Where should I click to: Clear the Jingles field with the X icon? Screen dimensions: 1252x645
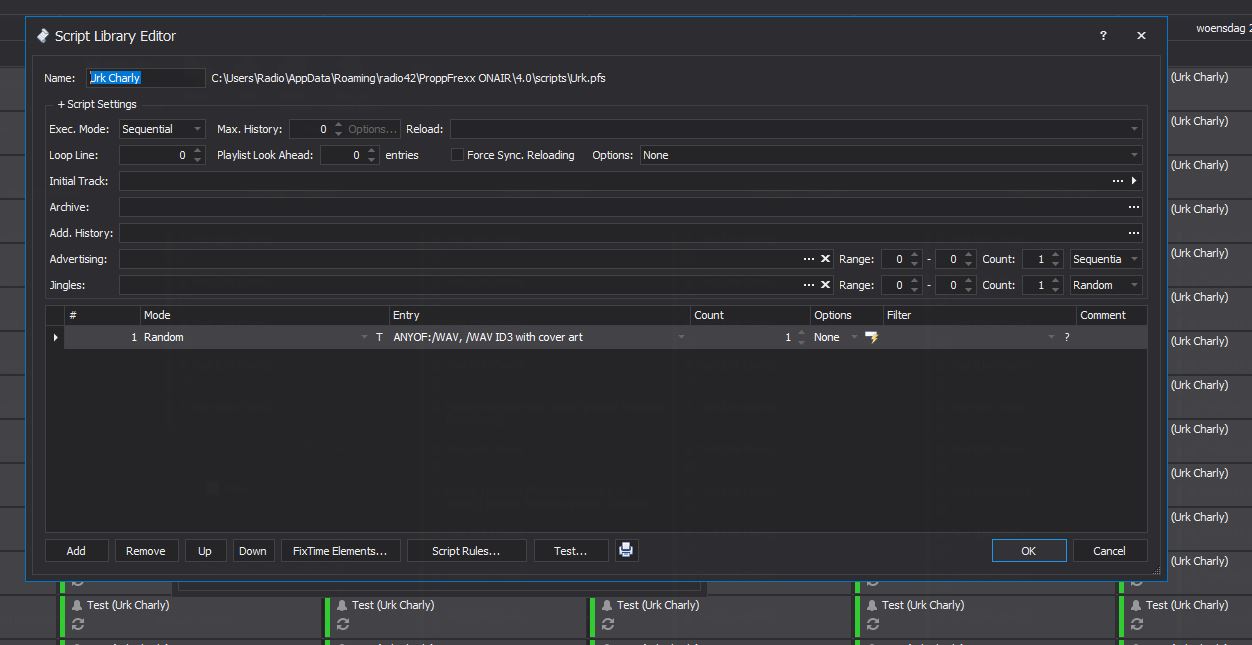tap(825, 285)
